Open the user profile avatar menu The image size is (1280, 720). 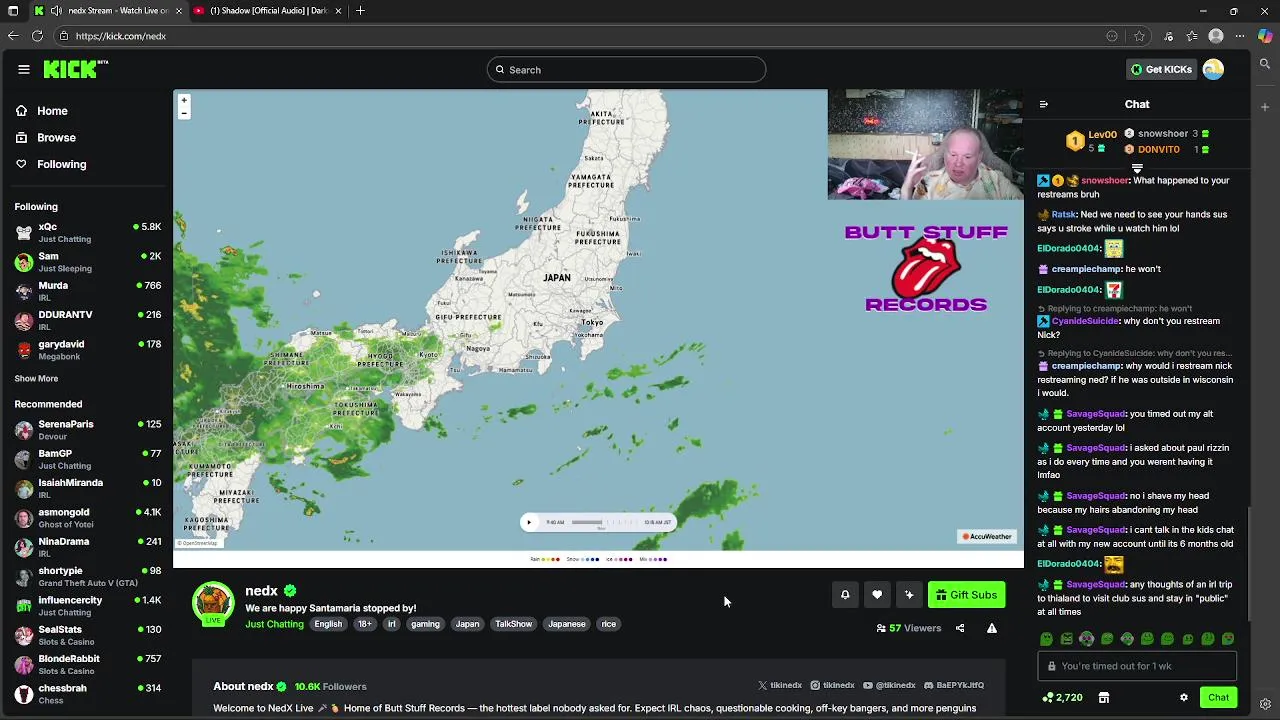pyautogui.click(x=1213, y=69)
